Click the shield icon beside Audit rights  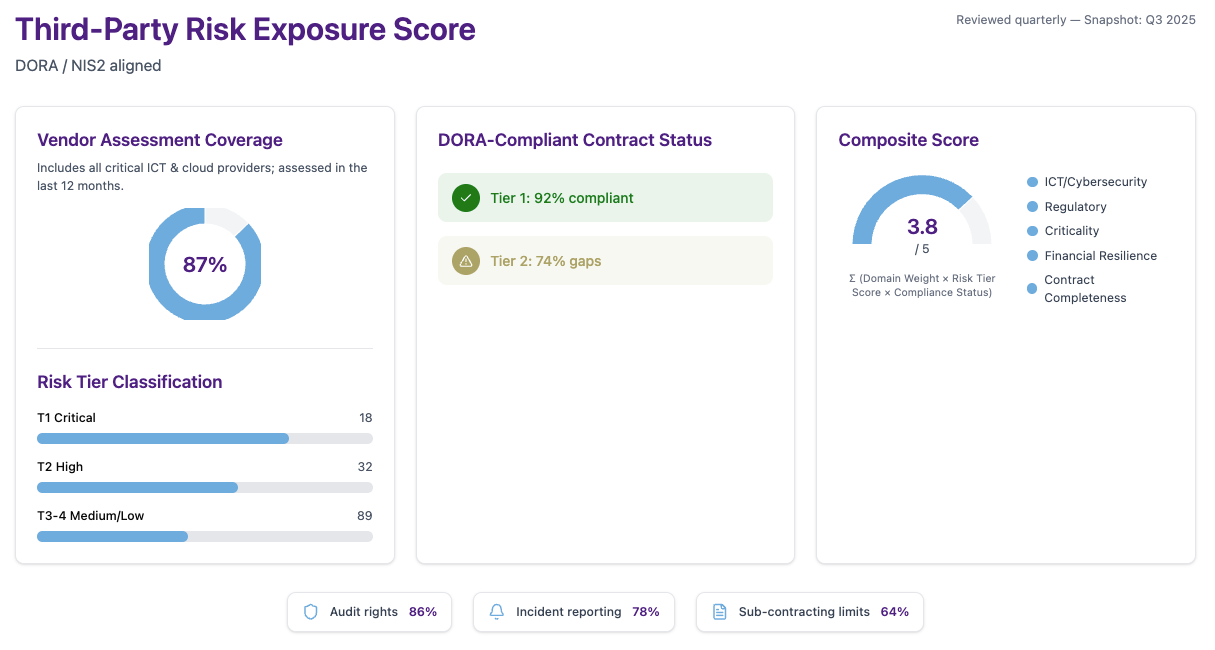click(x=310, y=612)
